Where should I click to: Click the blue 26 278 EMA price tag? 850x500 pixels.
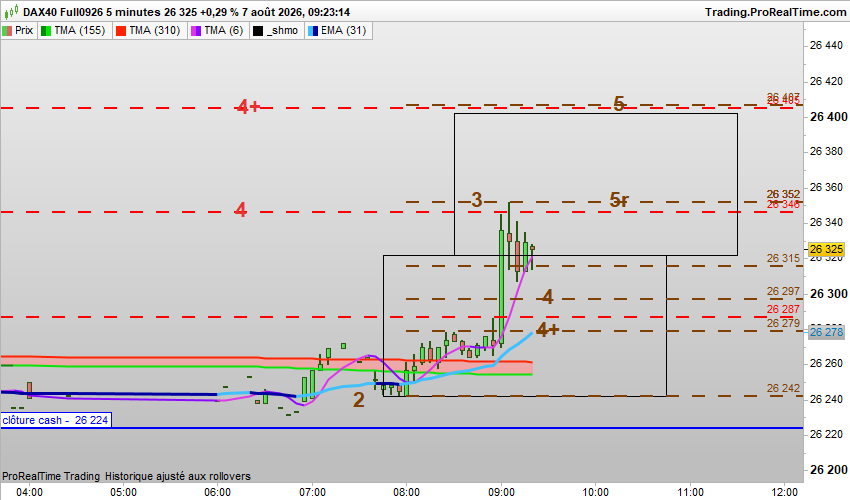point(826,332)
